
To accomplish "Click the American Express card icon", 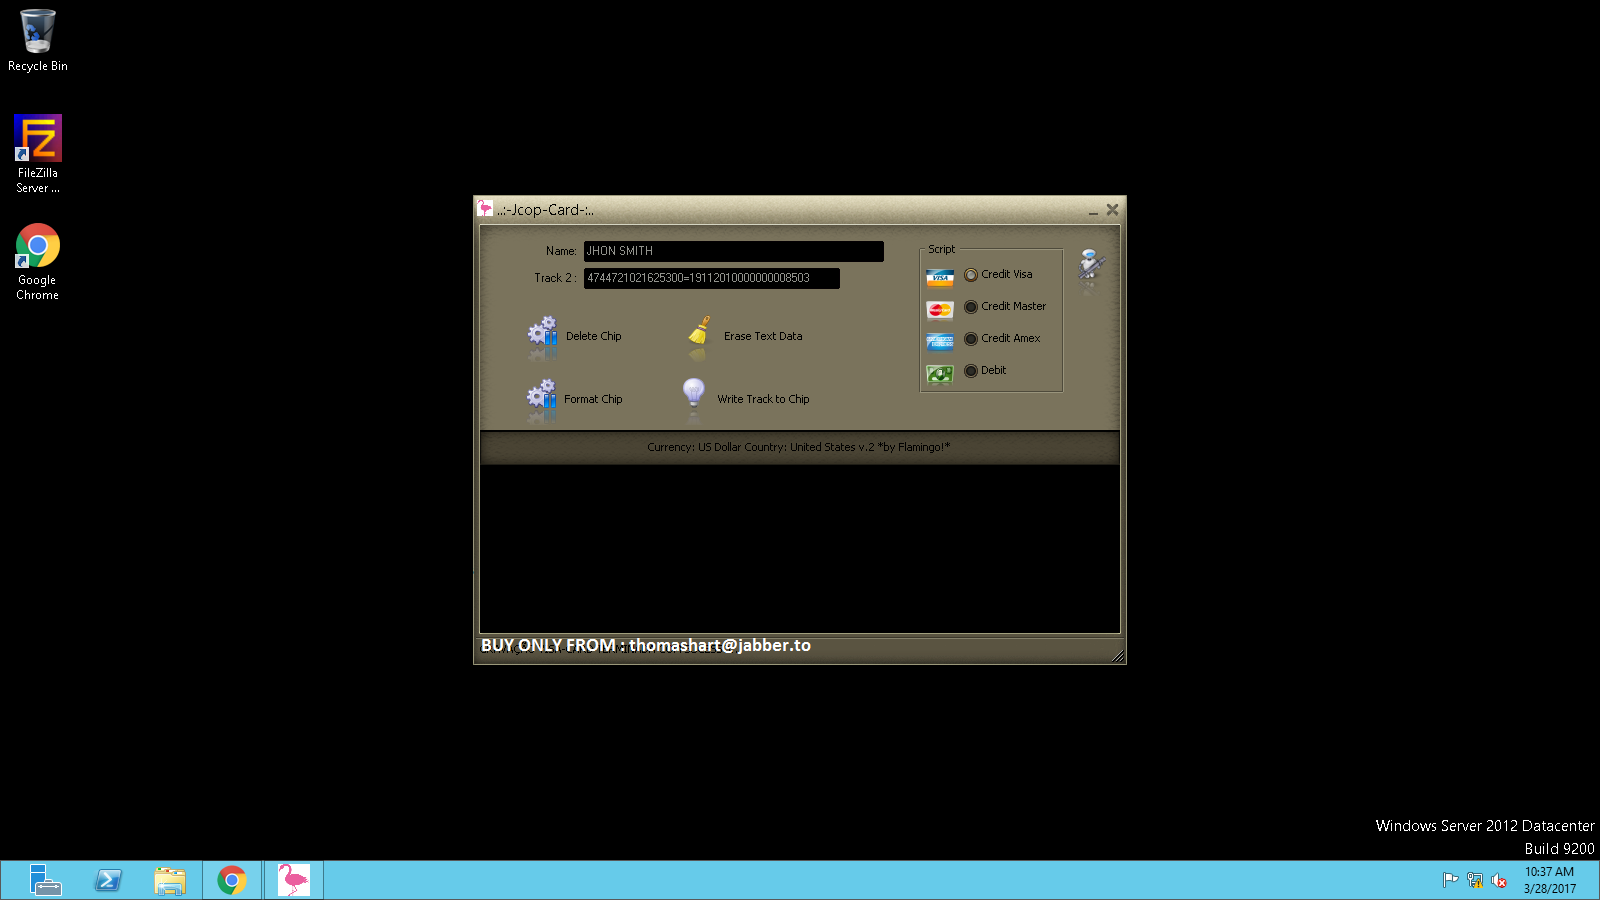I will (x=940, y=341).
